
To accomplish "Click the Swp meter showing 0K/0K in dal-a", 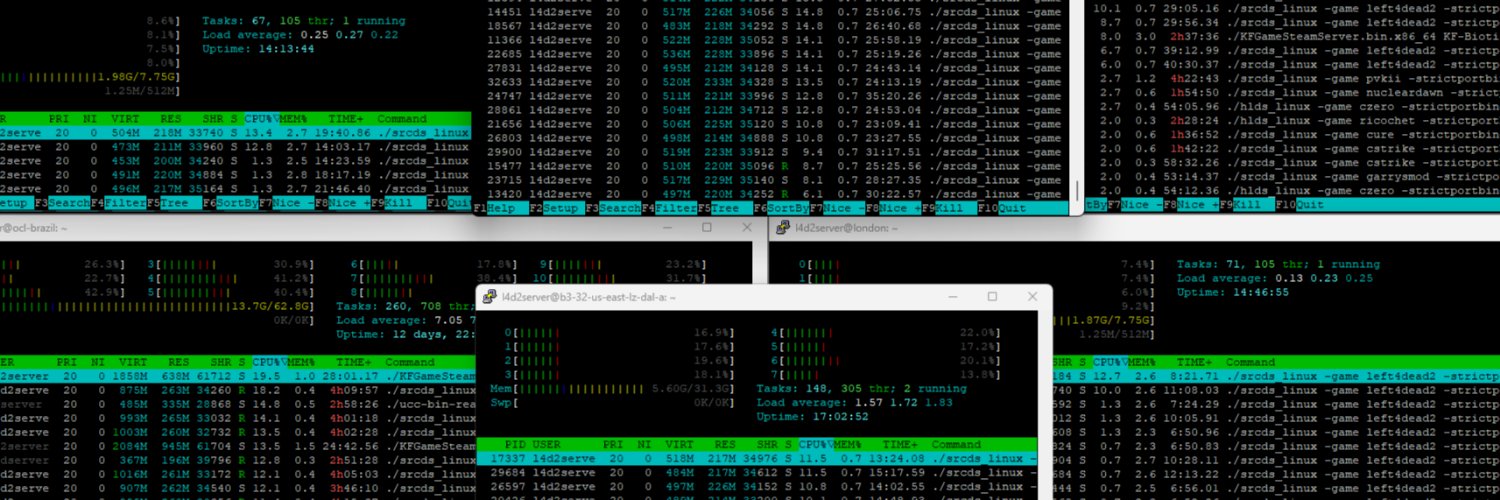I will click(x=611, y=403).
